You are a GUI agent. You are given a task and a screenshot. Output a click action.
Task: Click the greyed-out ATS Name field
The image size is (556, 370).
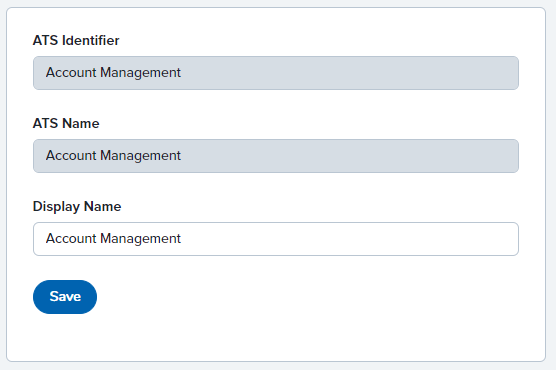click(276, 156)
